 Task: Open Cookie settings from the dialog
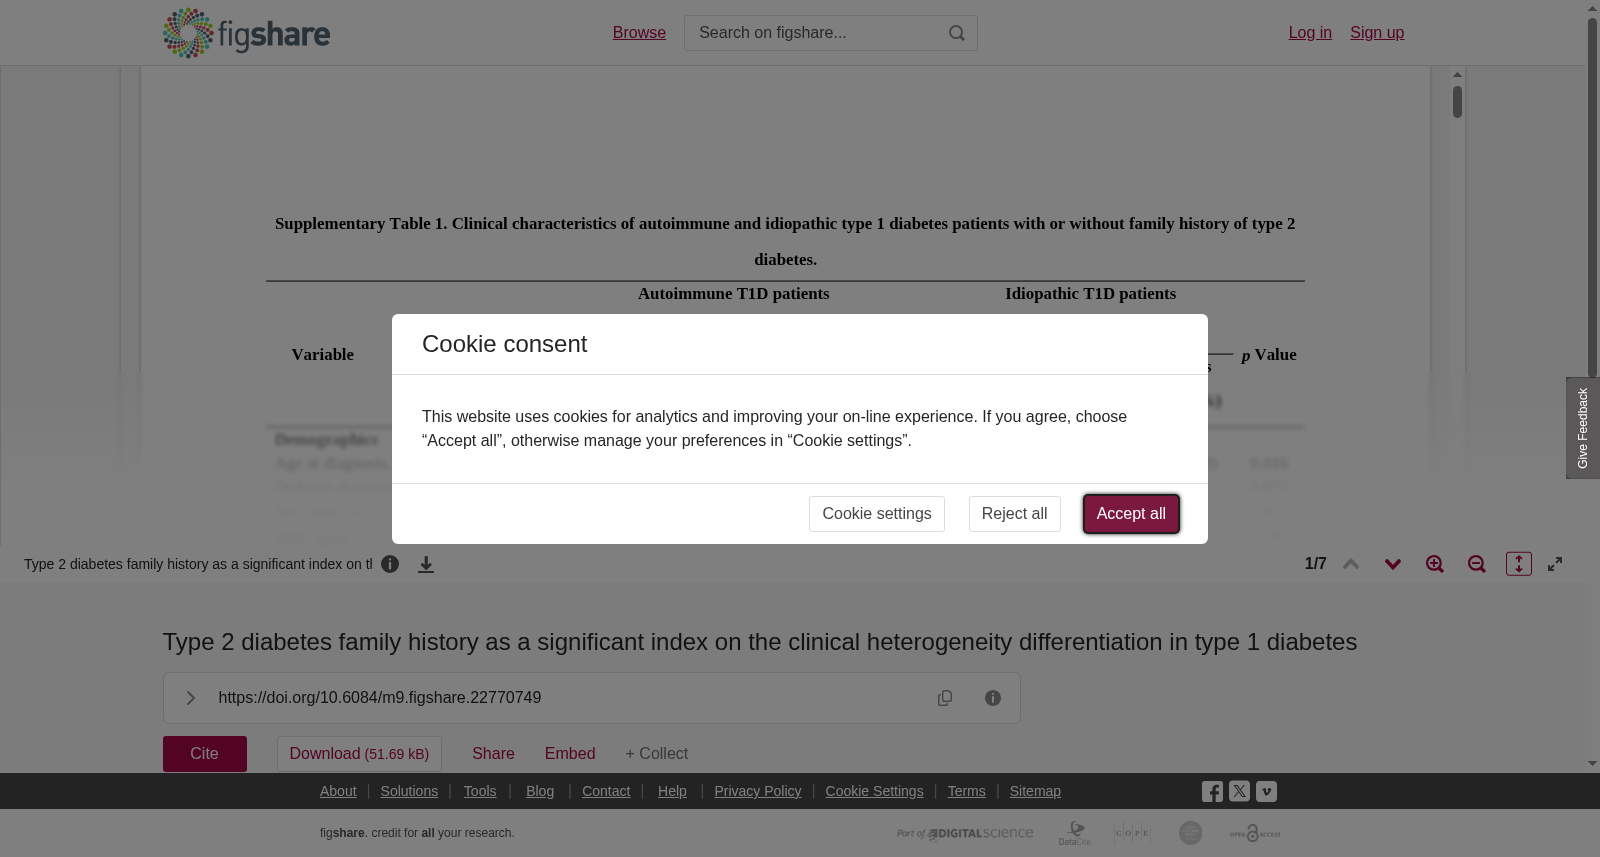(877, 514)
